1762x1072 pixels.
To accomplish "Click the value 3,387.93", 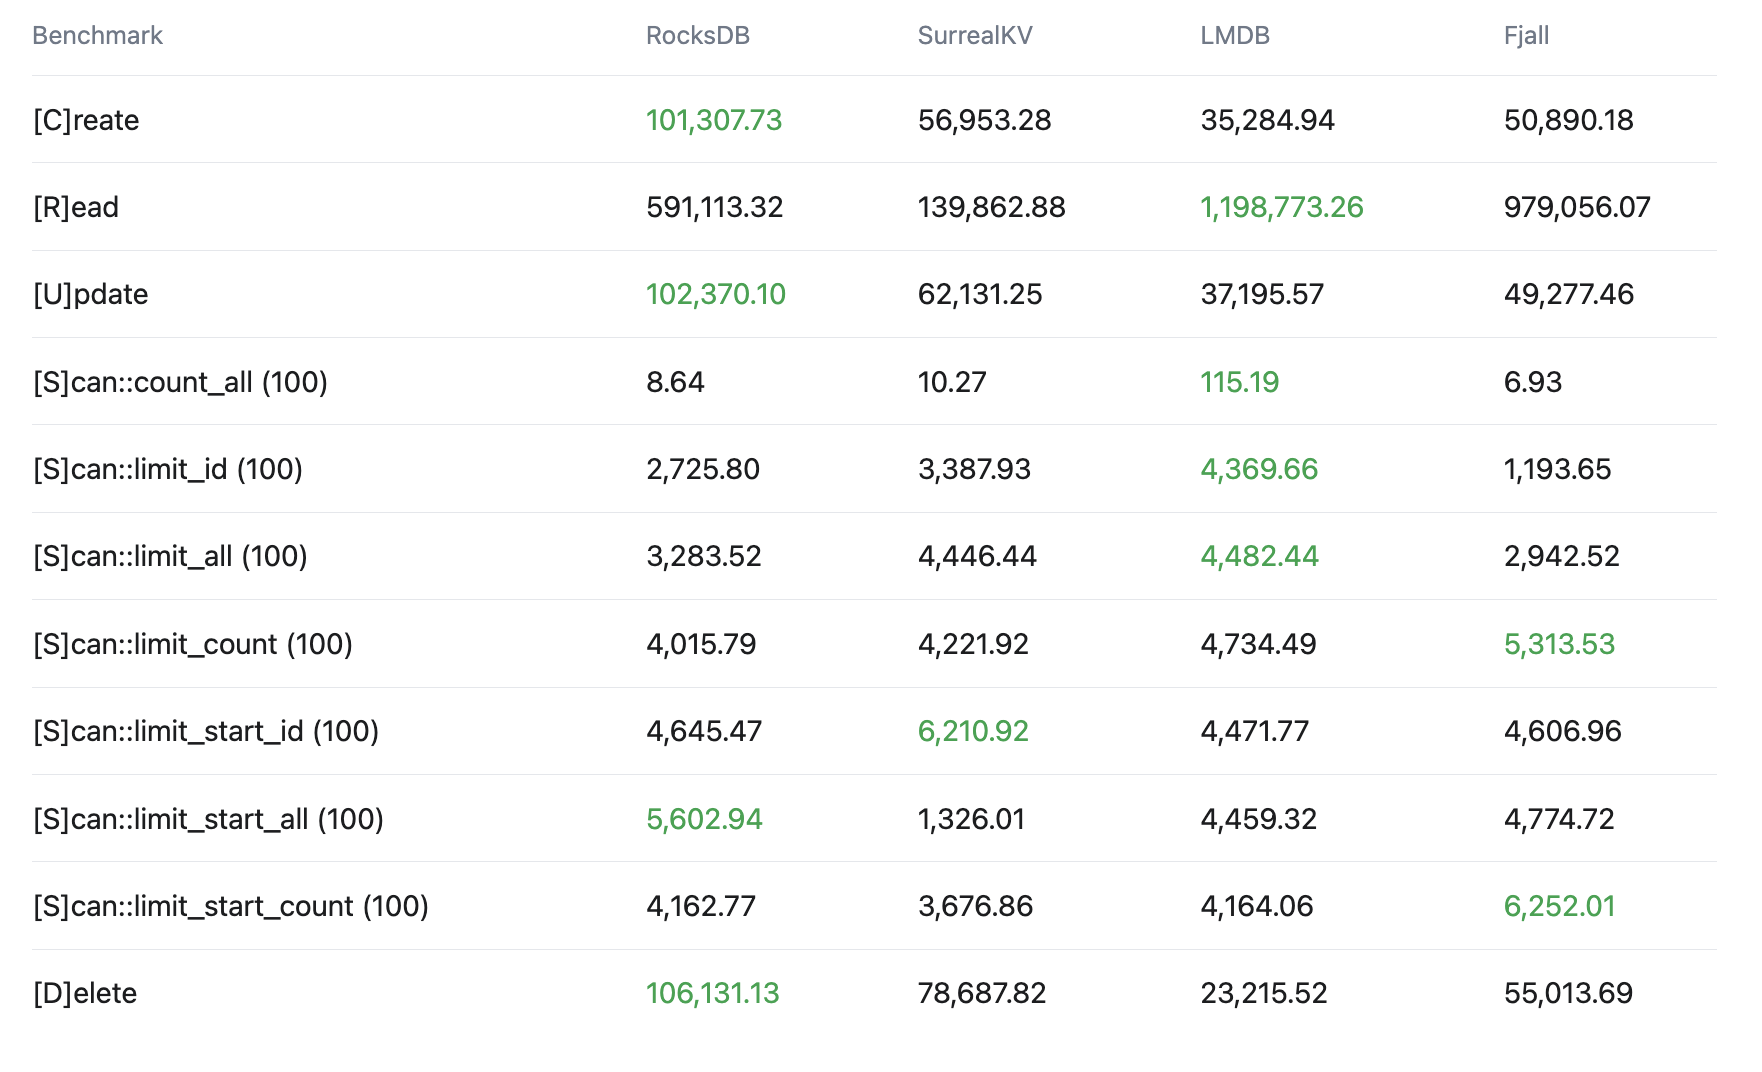I will (974, 469).
